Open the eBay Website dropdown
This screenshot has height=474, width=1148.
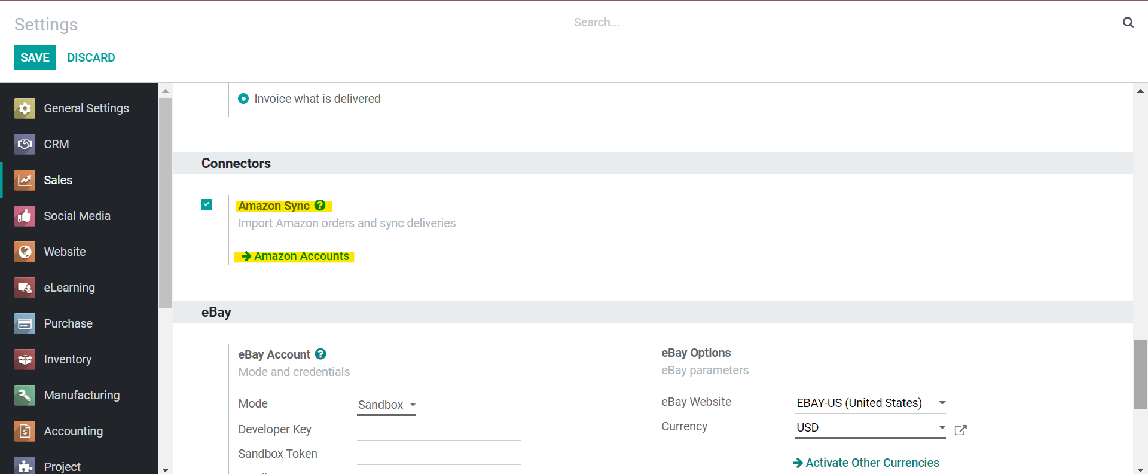click(x=871, y=403)
